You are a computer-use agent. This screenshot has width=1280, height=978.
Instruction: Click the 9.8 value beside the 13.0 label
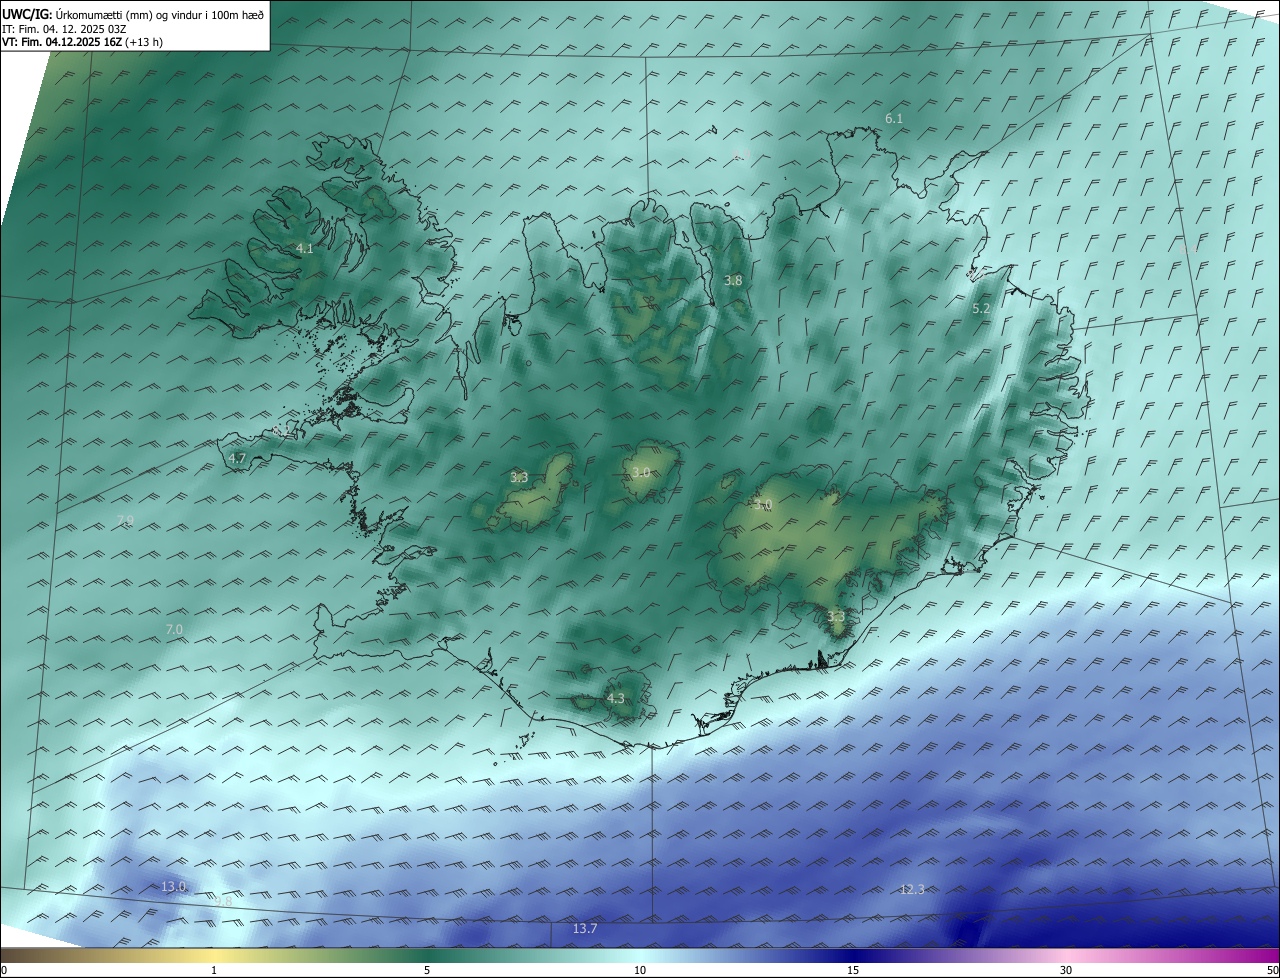coord(223,901)
